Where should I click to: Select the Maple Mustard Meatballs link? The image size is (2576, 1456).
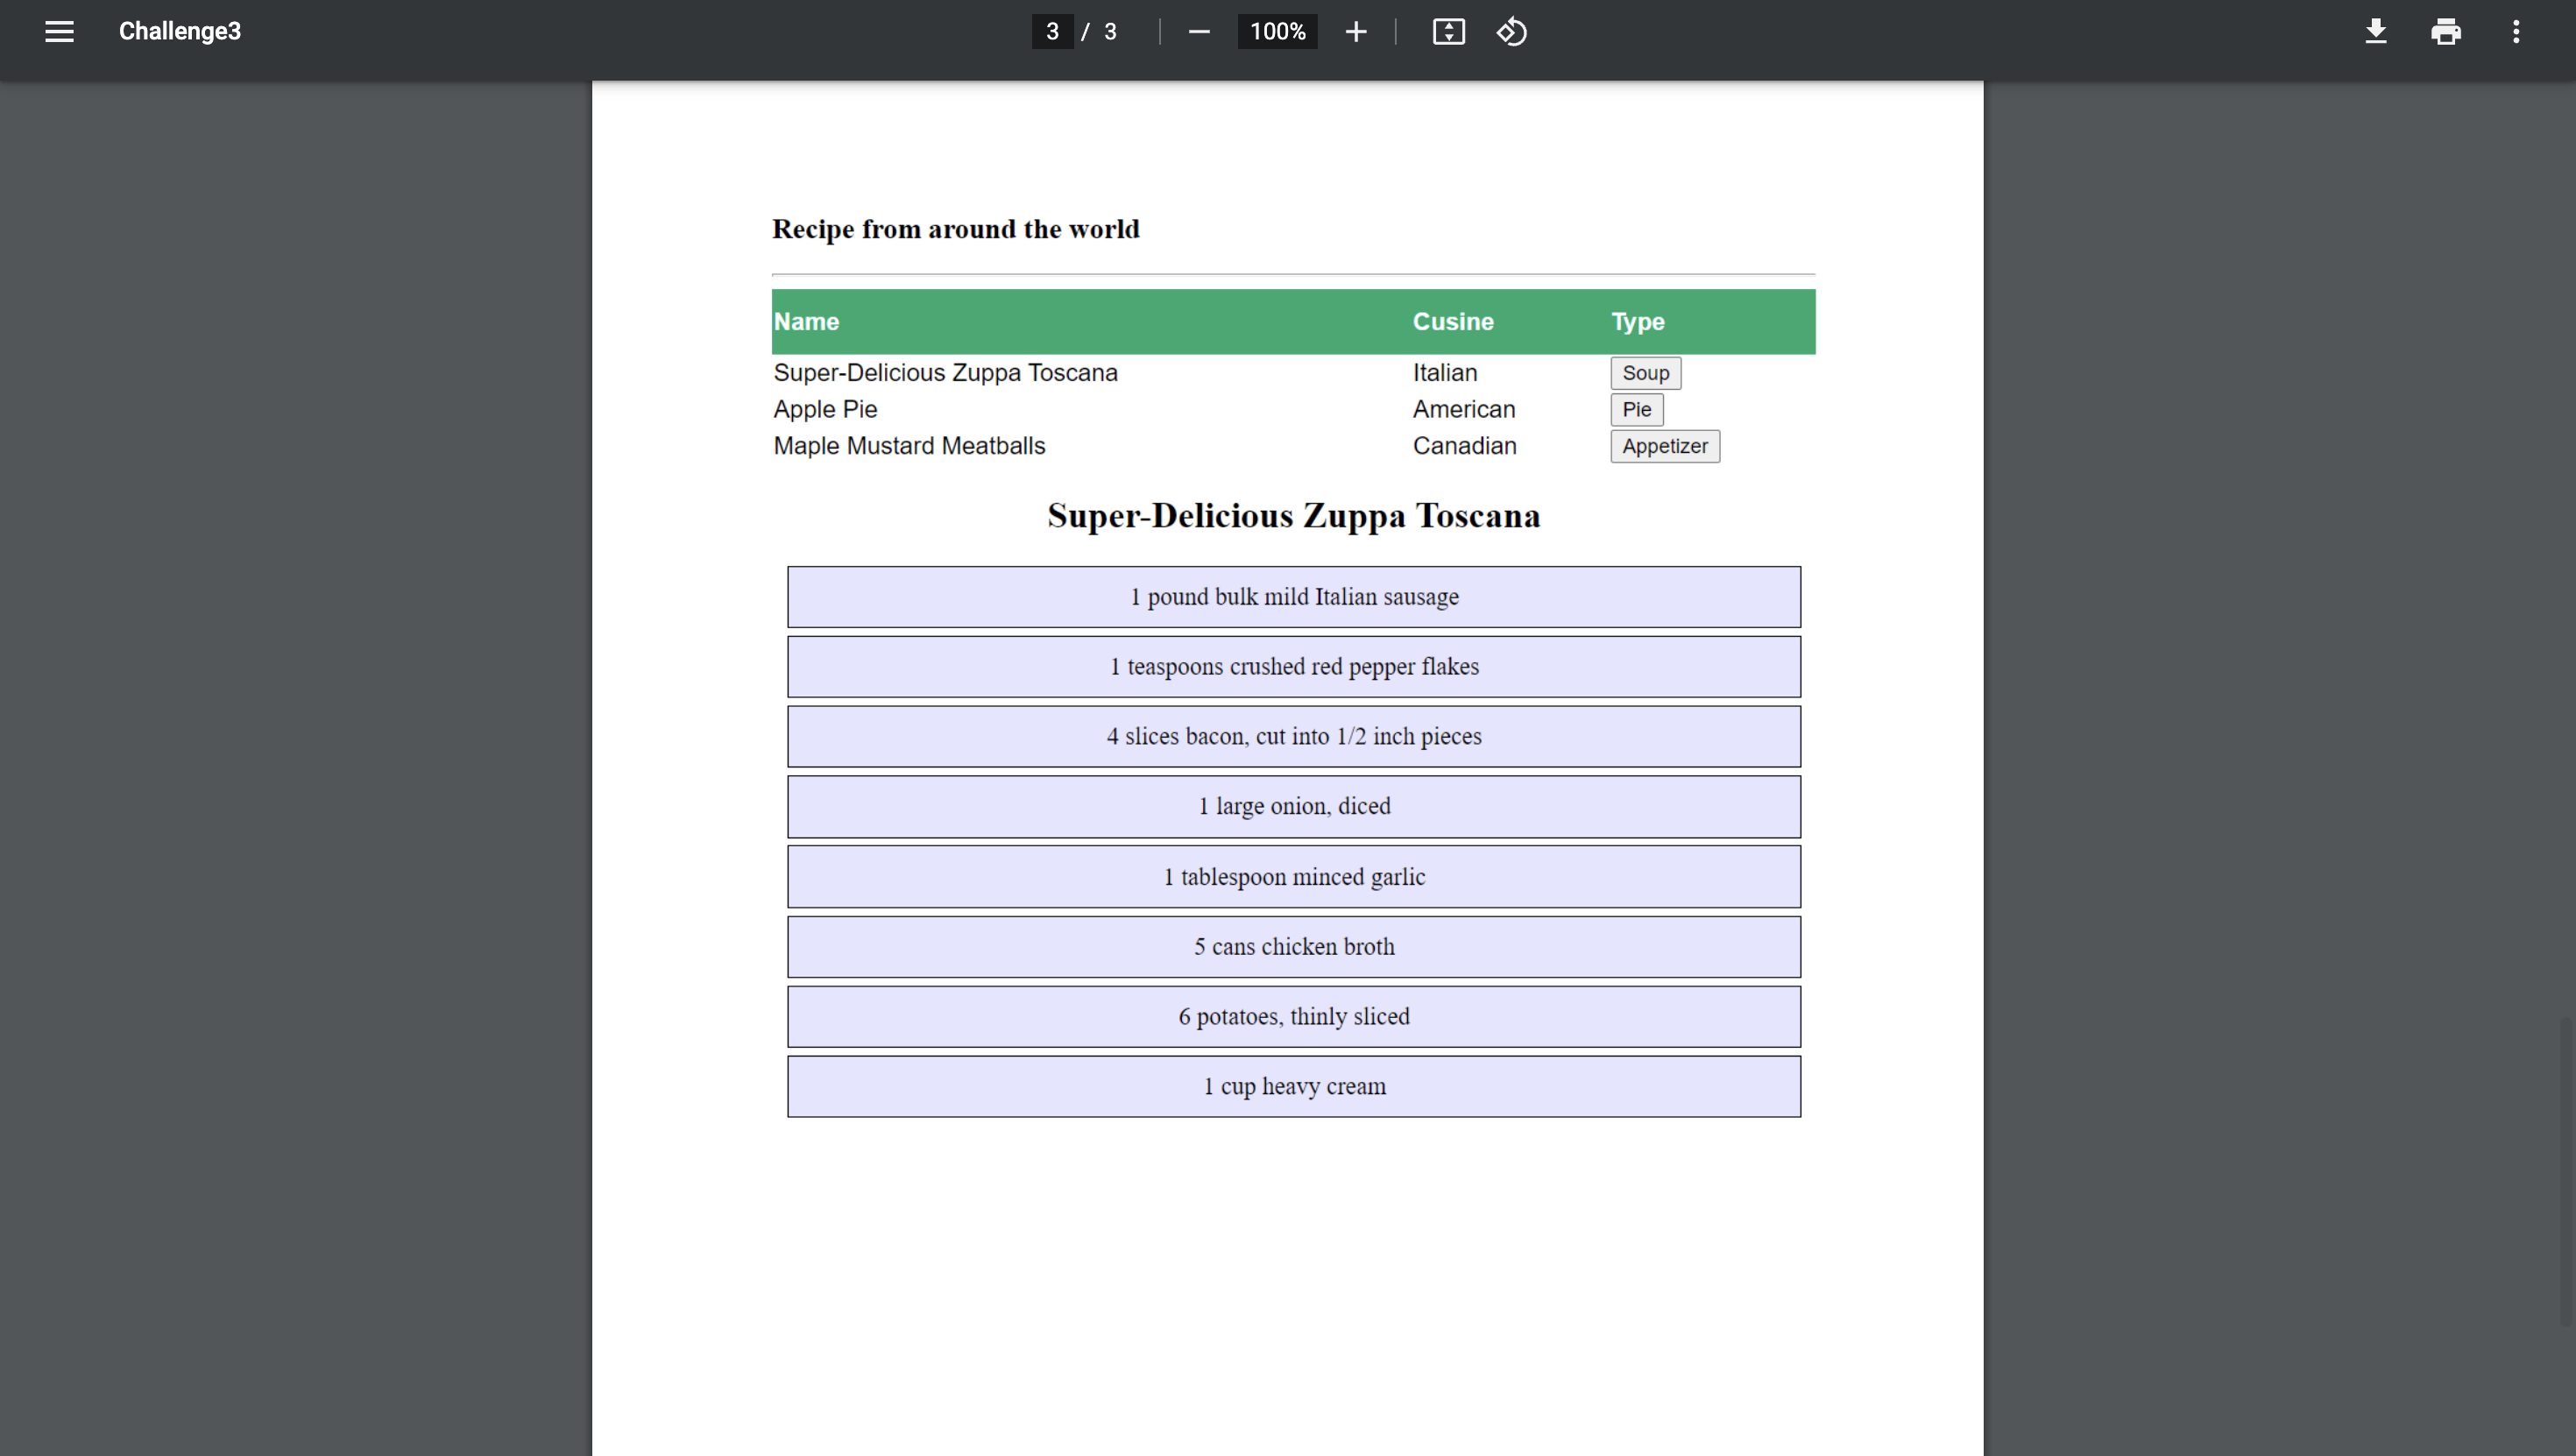[908, 444]
